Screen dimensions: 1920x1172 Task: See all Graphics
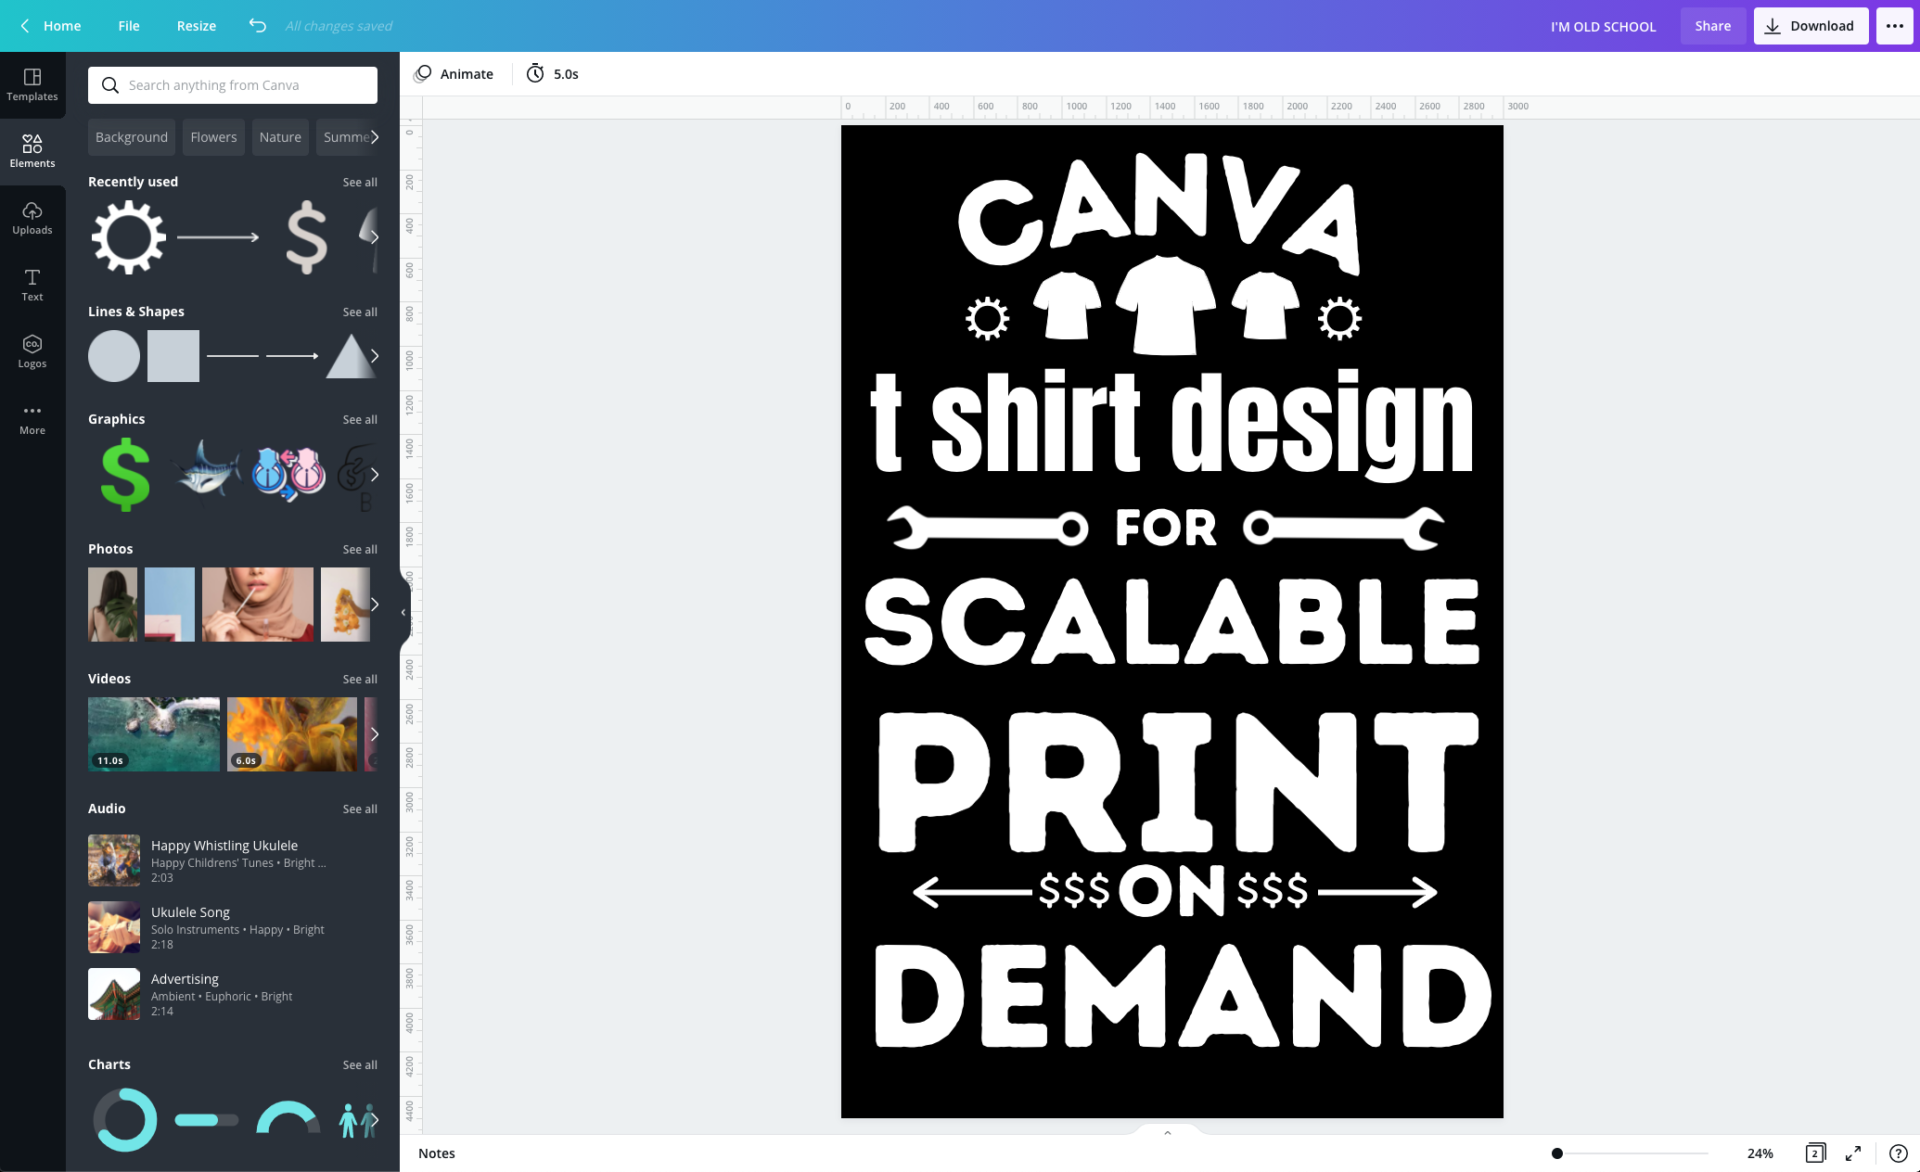tap(360, 419)
